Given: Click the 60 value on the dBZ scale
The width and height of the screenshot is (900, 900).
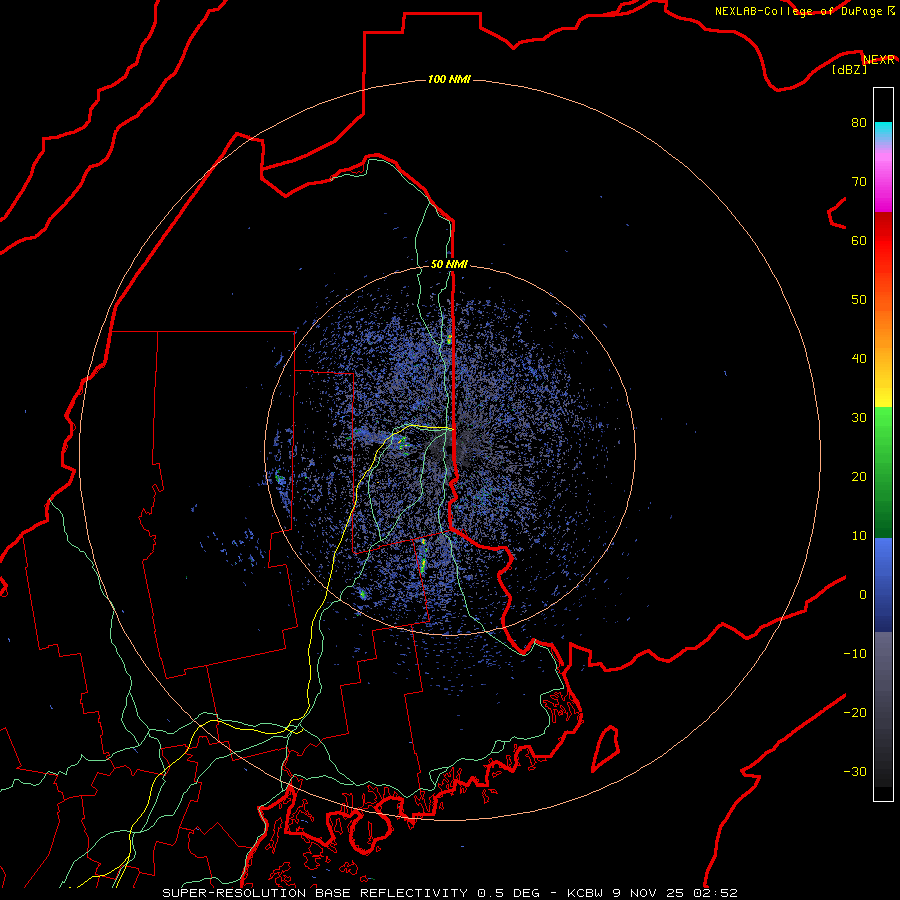Looking at the screenshot, I should tap(859, 241).
